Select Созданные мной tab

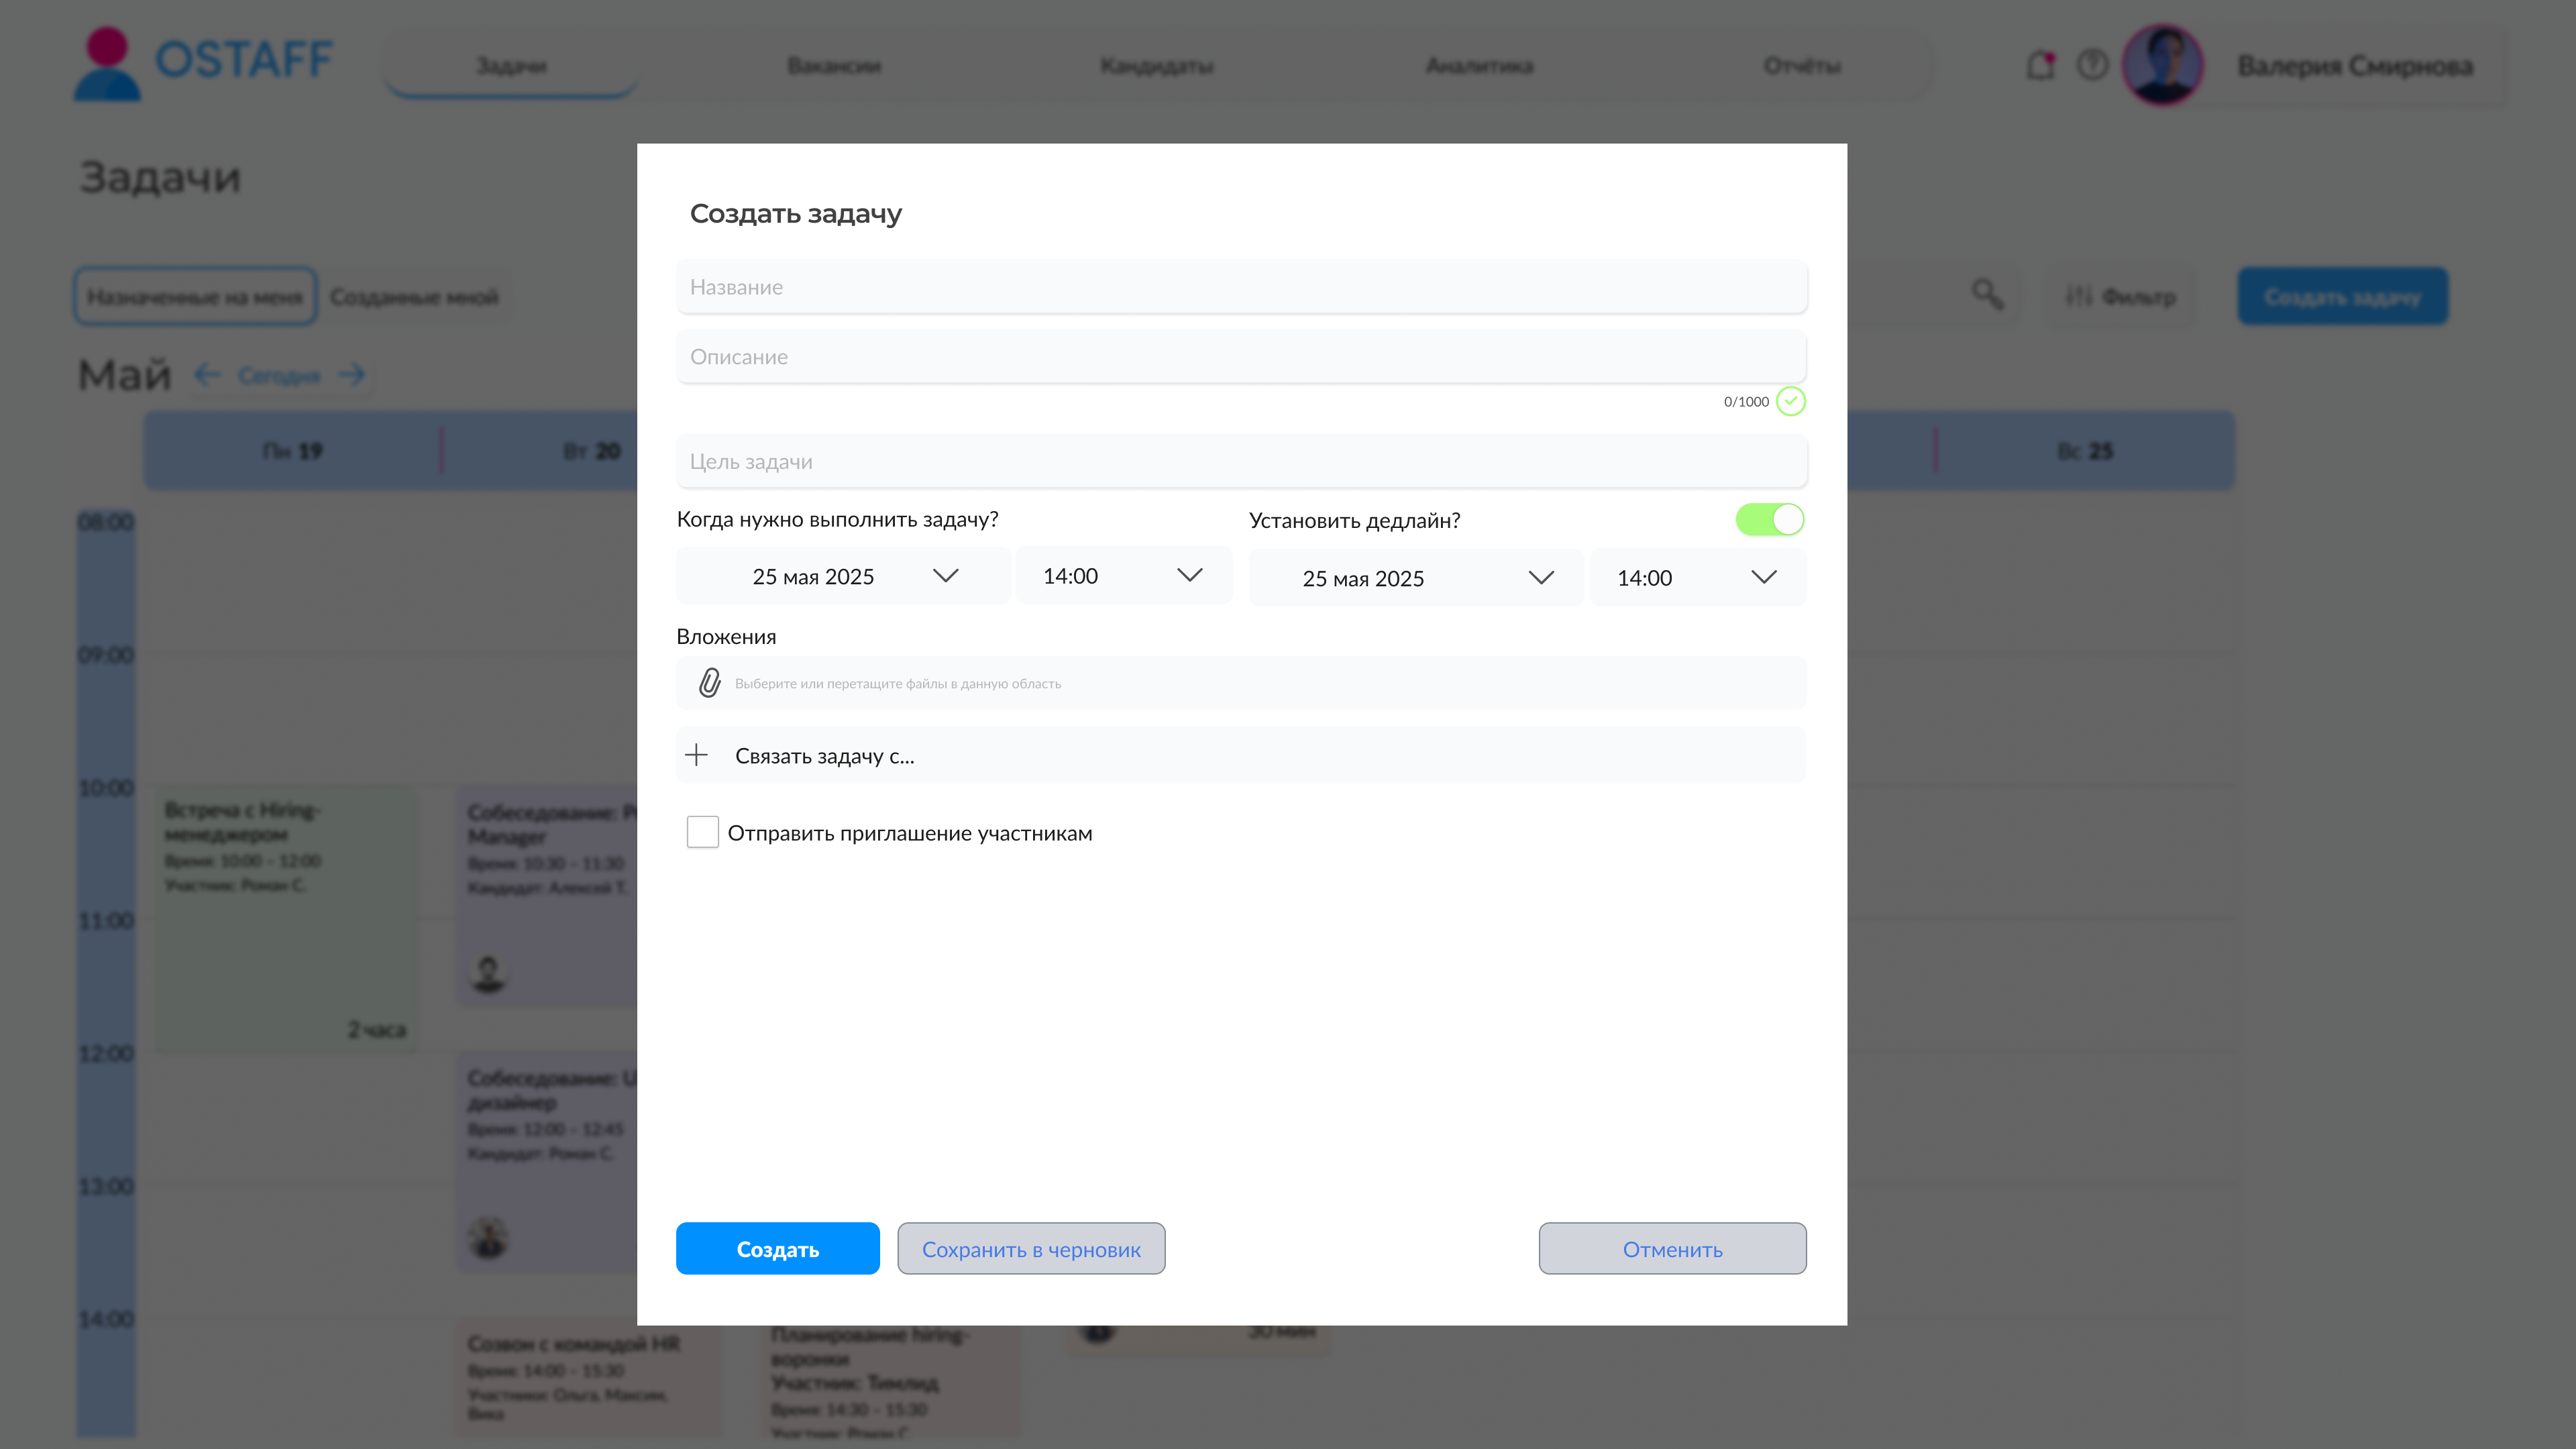414,297
